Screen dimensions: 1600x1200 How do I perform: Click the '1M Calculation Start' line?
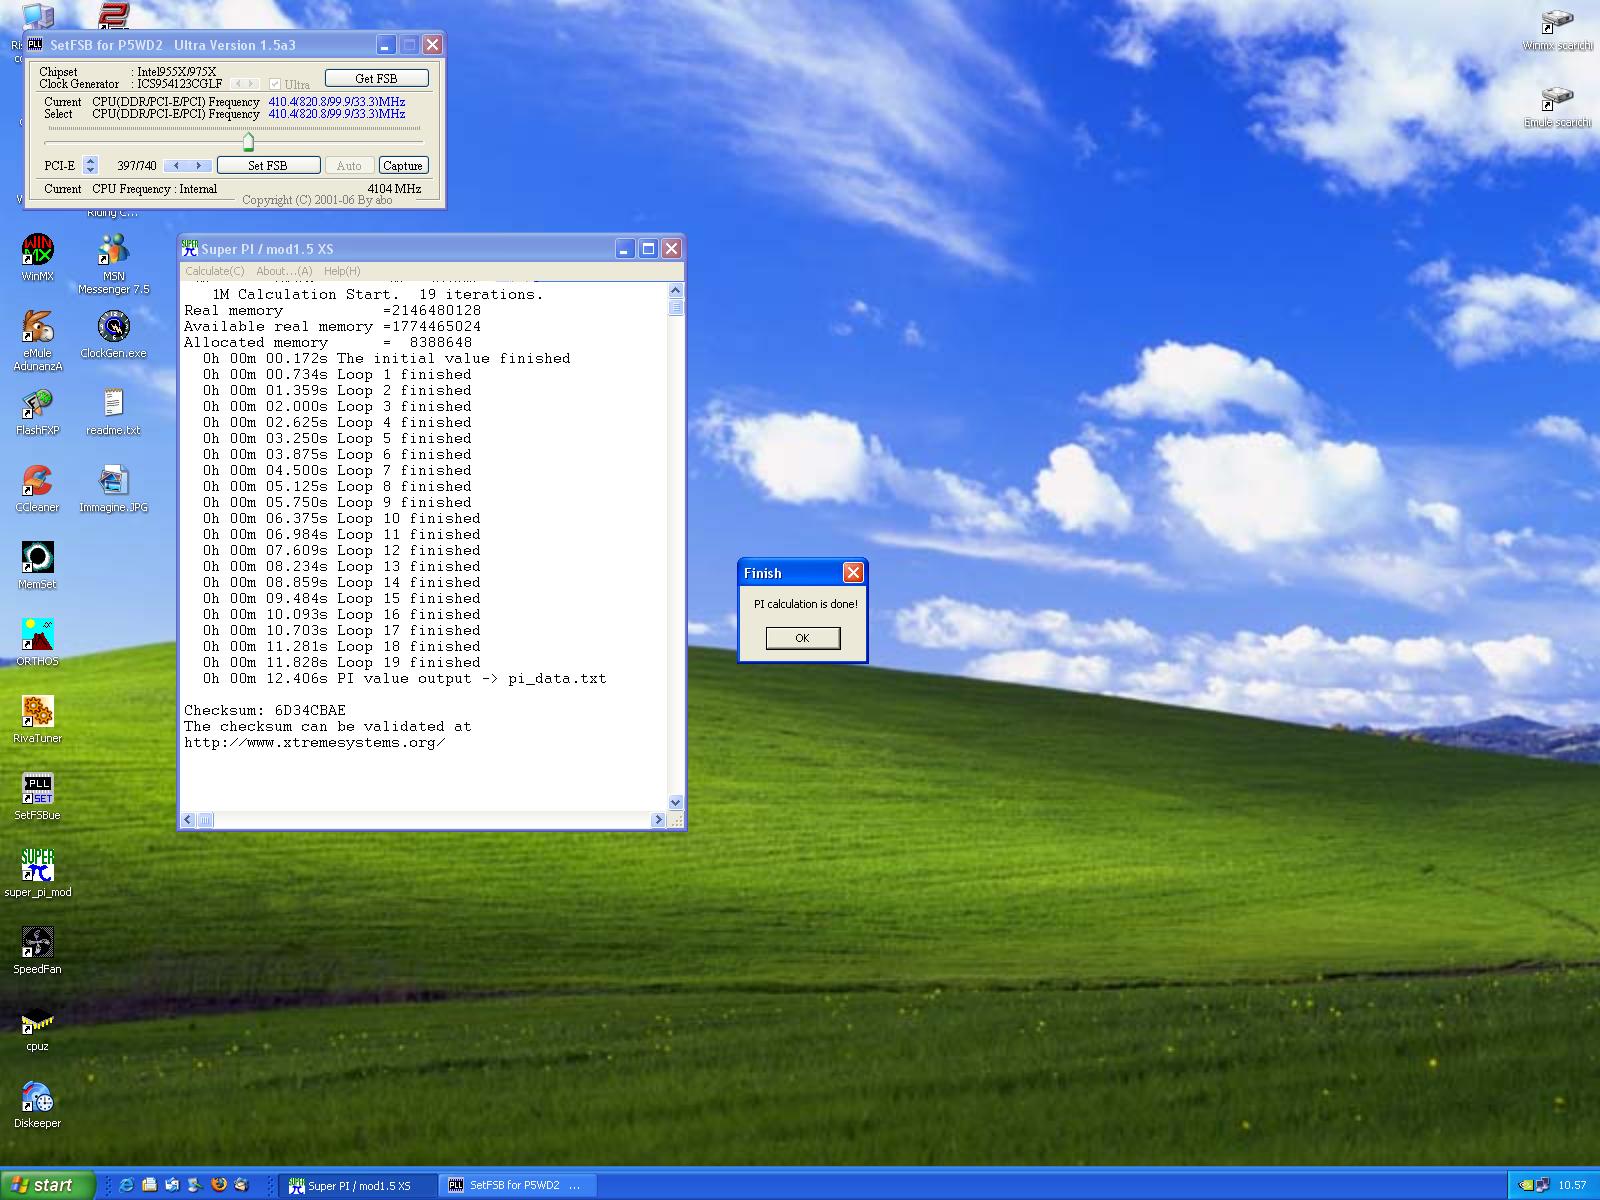pos(377,294)
